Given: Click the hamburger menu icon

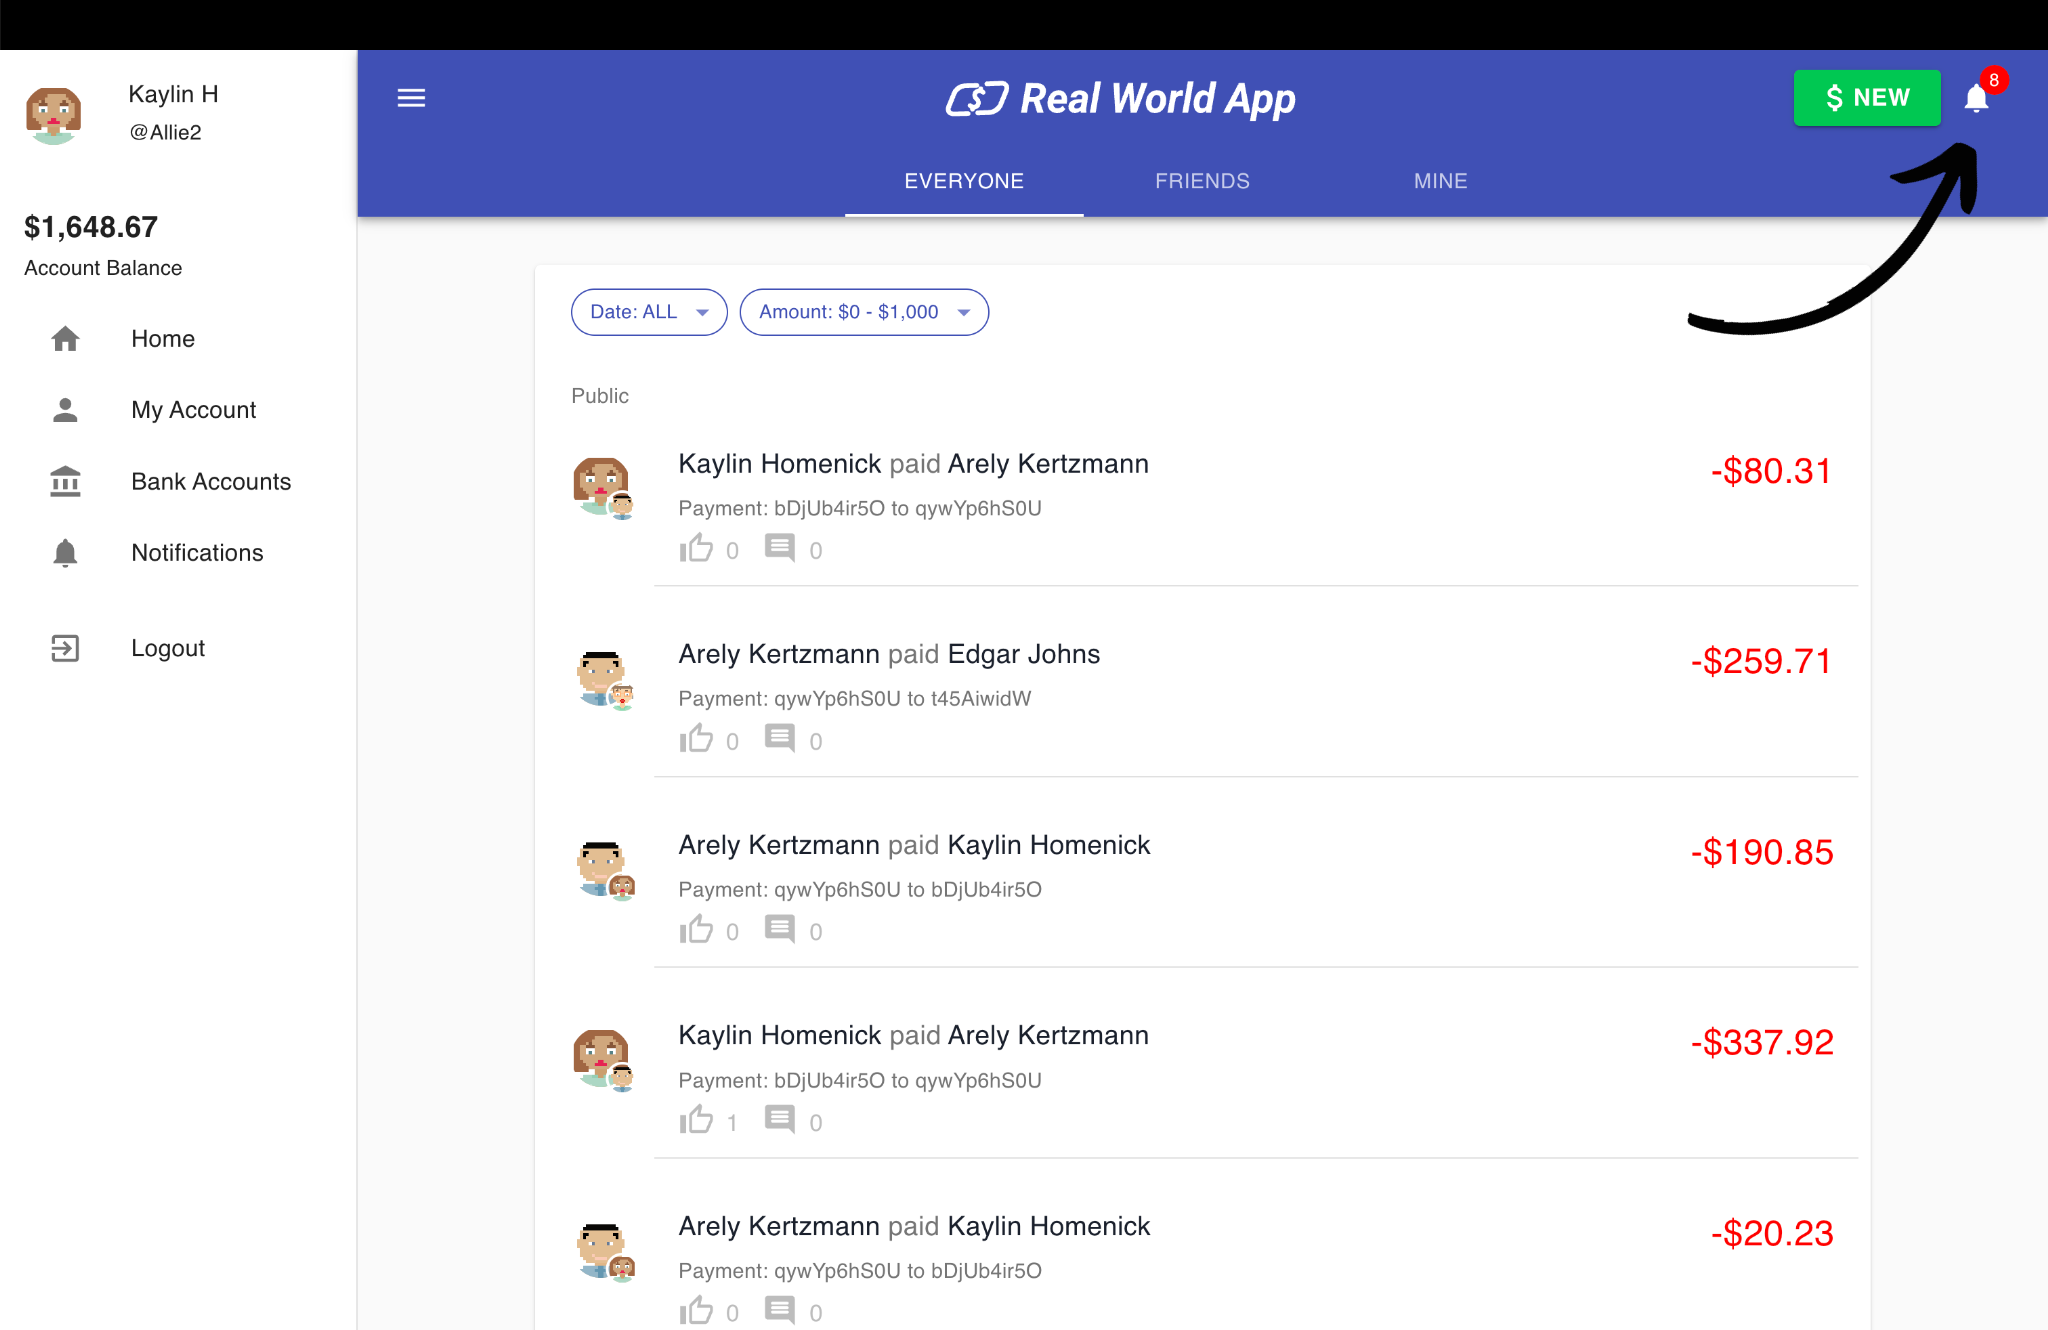Looking at the screenshot, I should [x=412, y=97].
